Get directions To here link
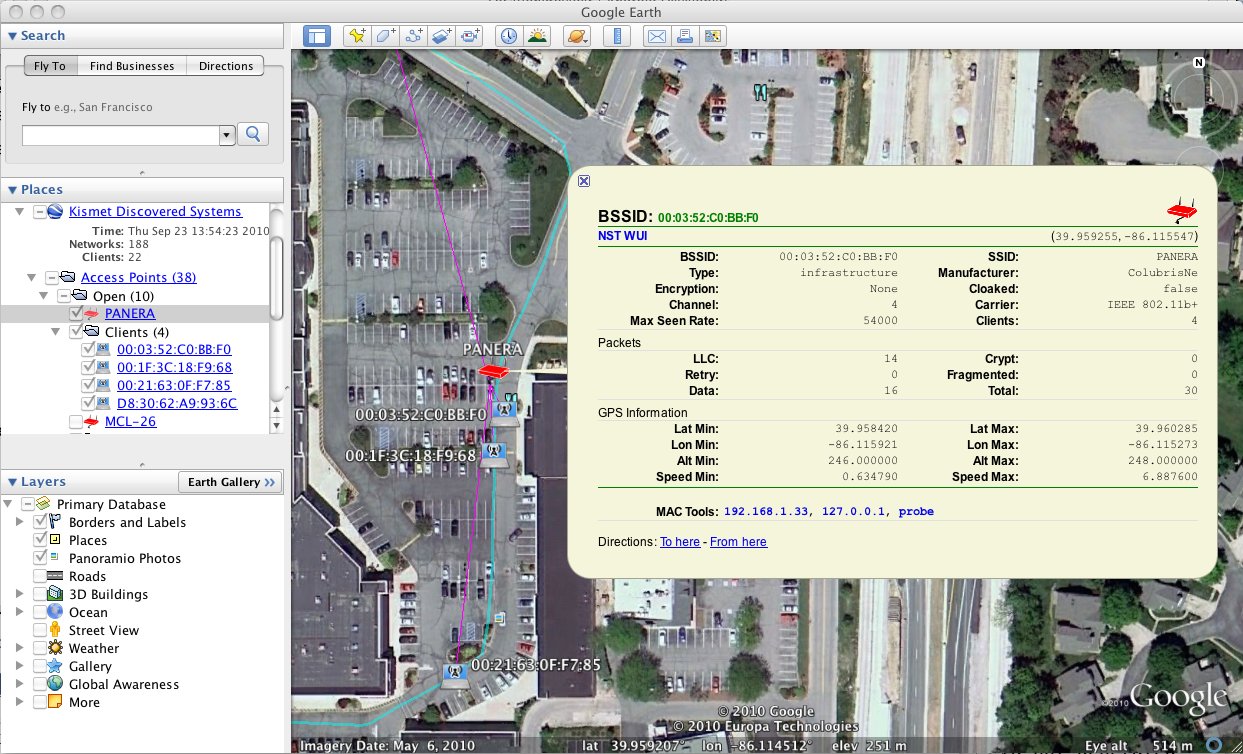Screen dimensions: 1243x754 coord(680,542)
